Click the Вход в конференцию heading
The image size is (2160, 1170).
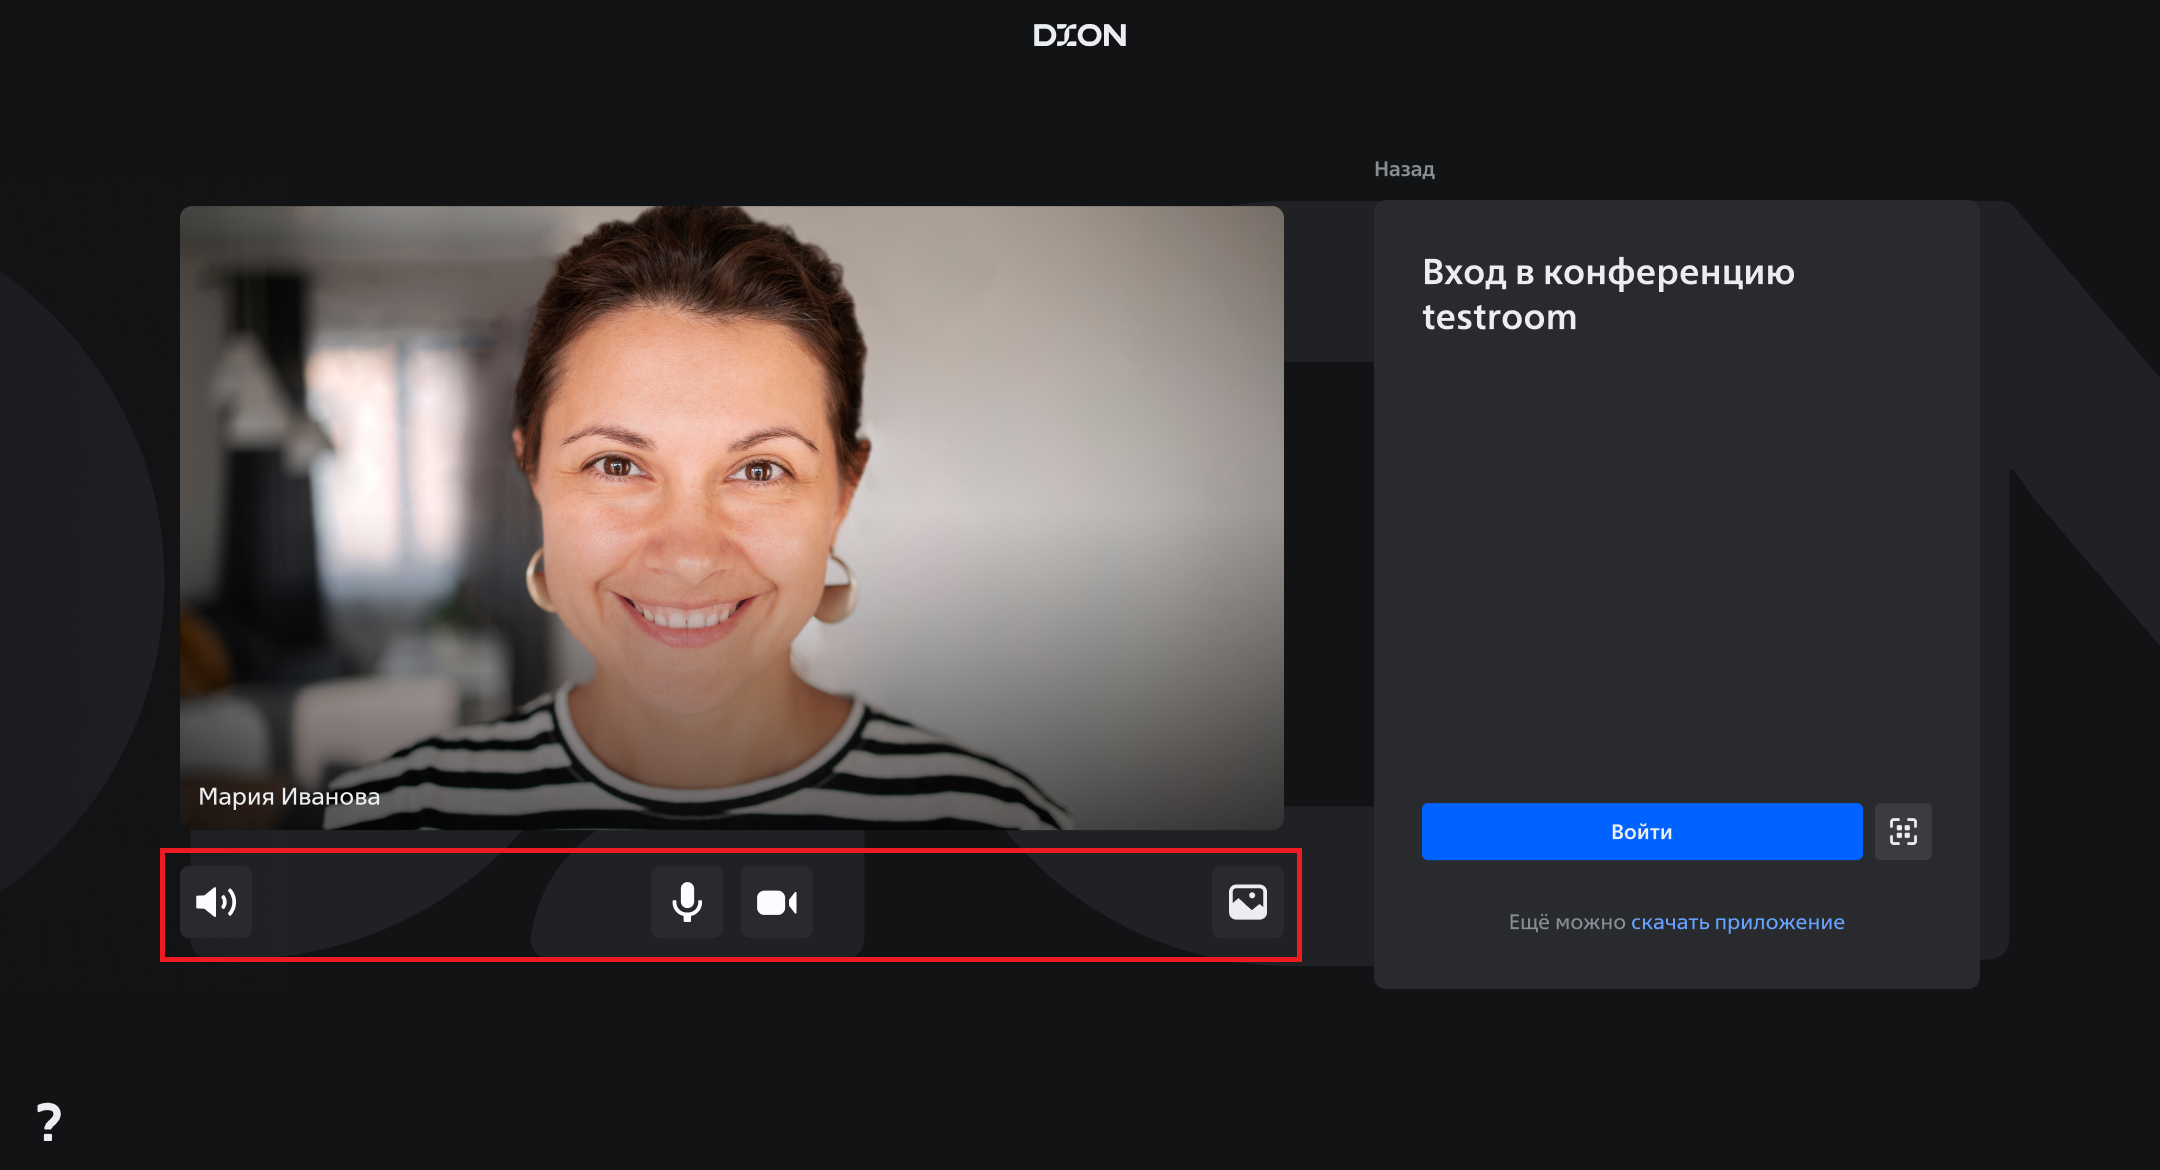tap(1608, 272)
